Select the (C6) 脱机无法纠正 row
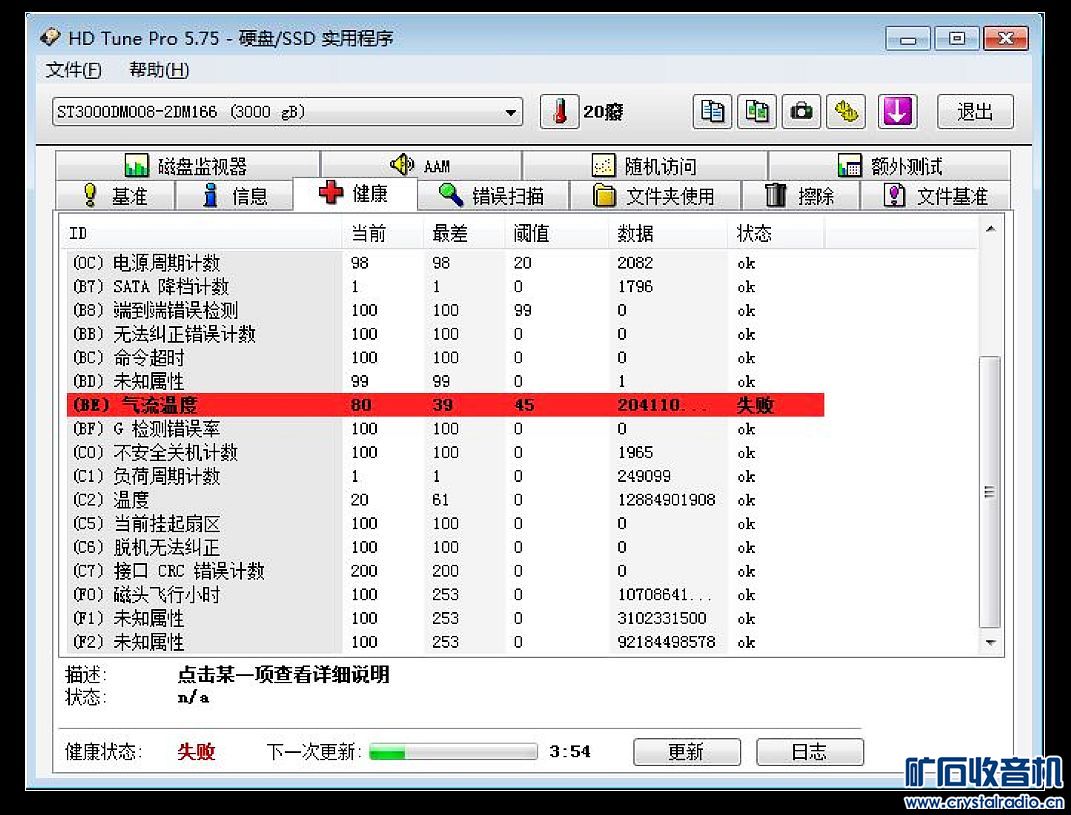 pos(445,547)
